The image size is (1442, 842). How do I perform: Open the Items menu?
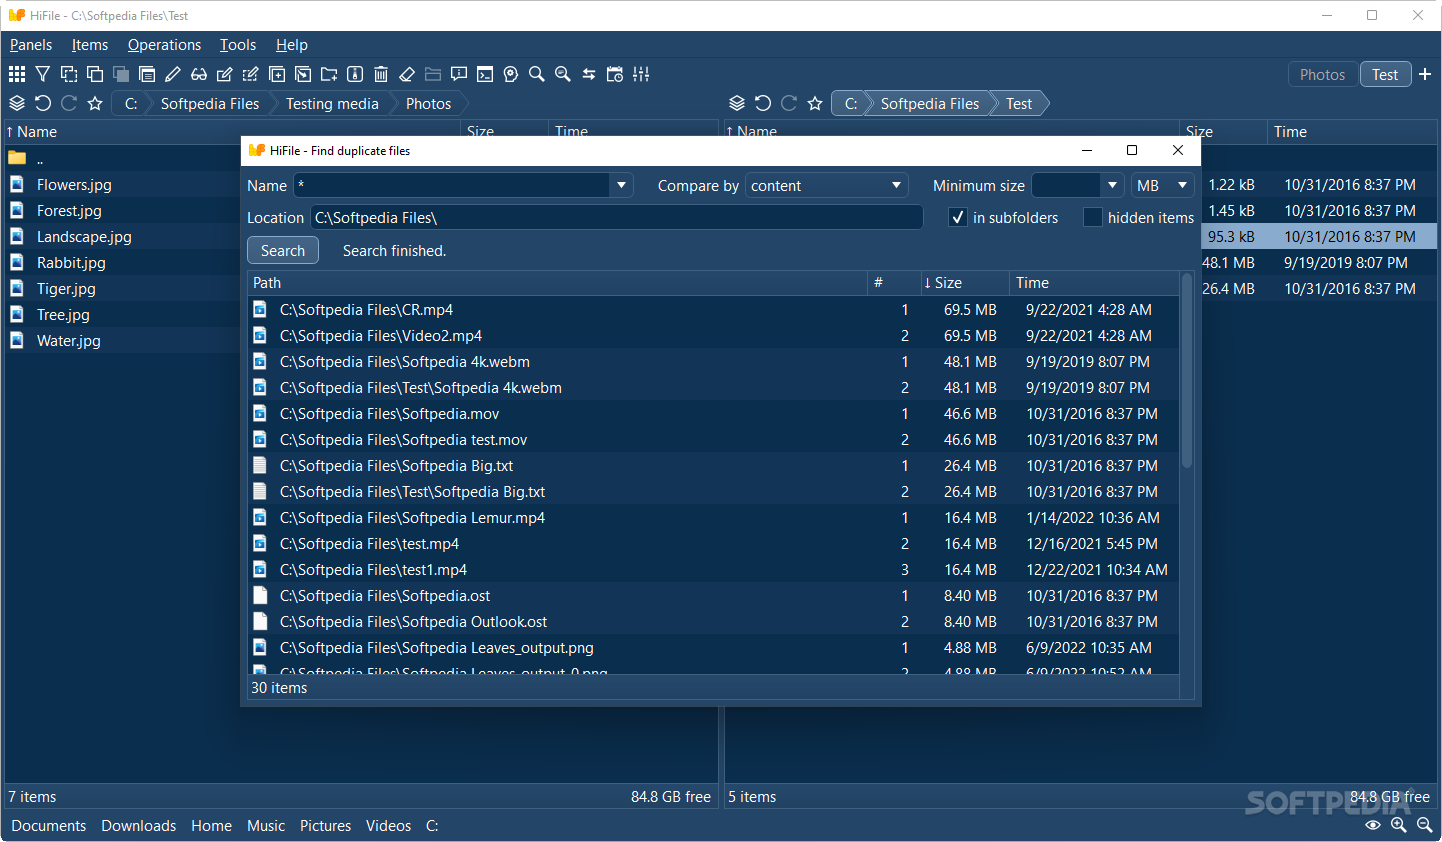click(x=90, y=45)
